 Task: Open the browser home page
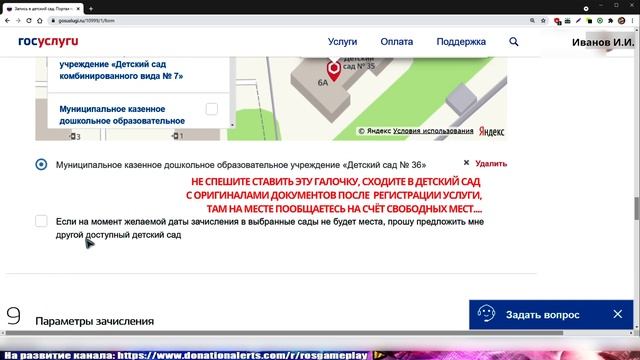point(40,20)
